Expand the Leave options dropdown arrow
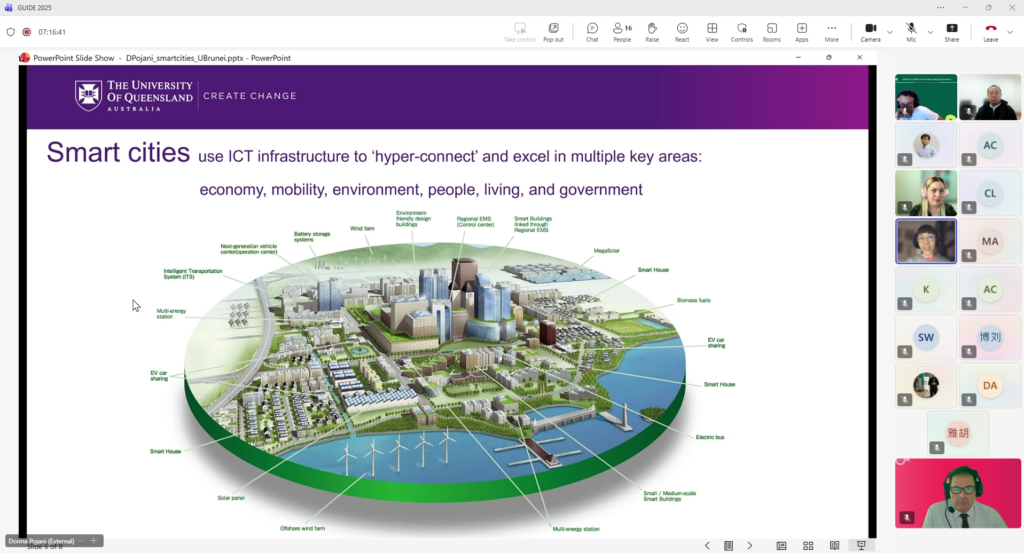The height and width of the screenshot is (553, 1024). pos(1010,32)
